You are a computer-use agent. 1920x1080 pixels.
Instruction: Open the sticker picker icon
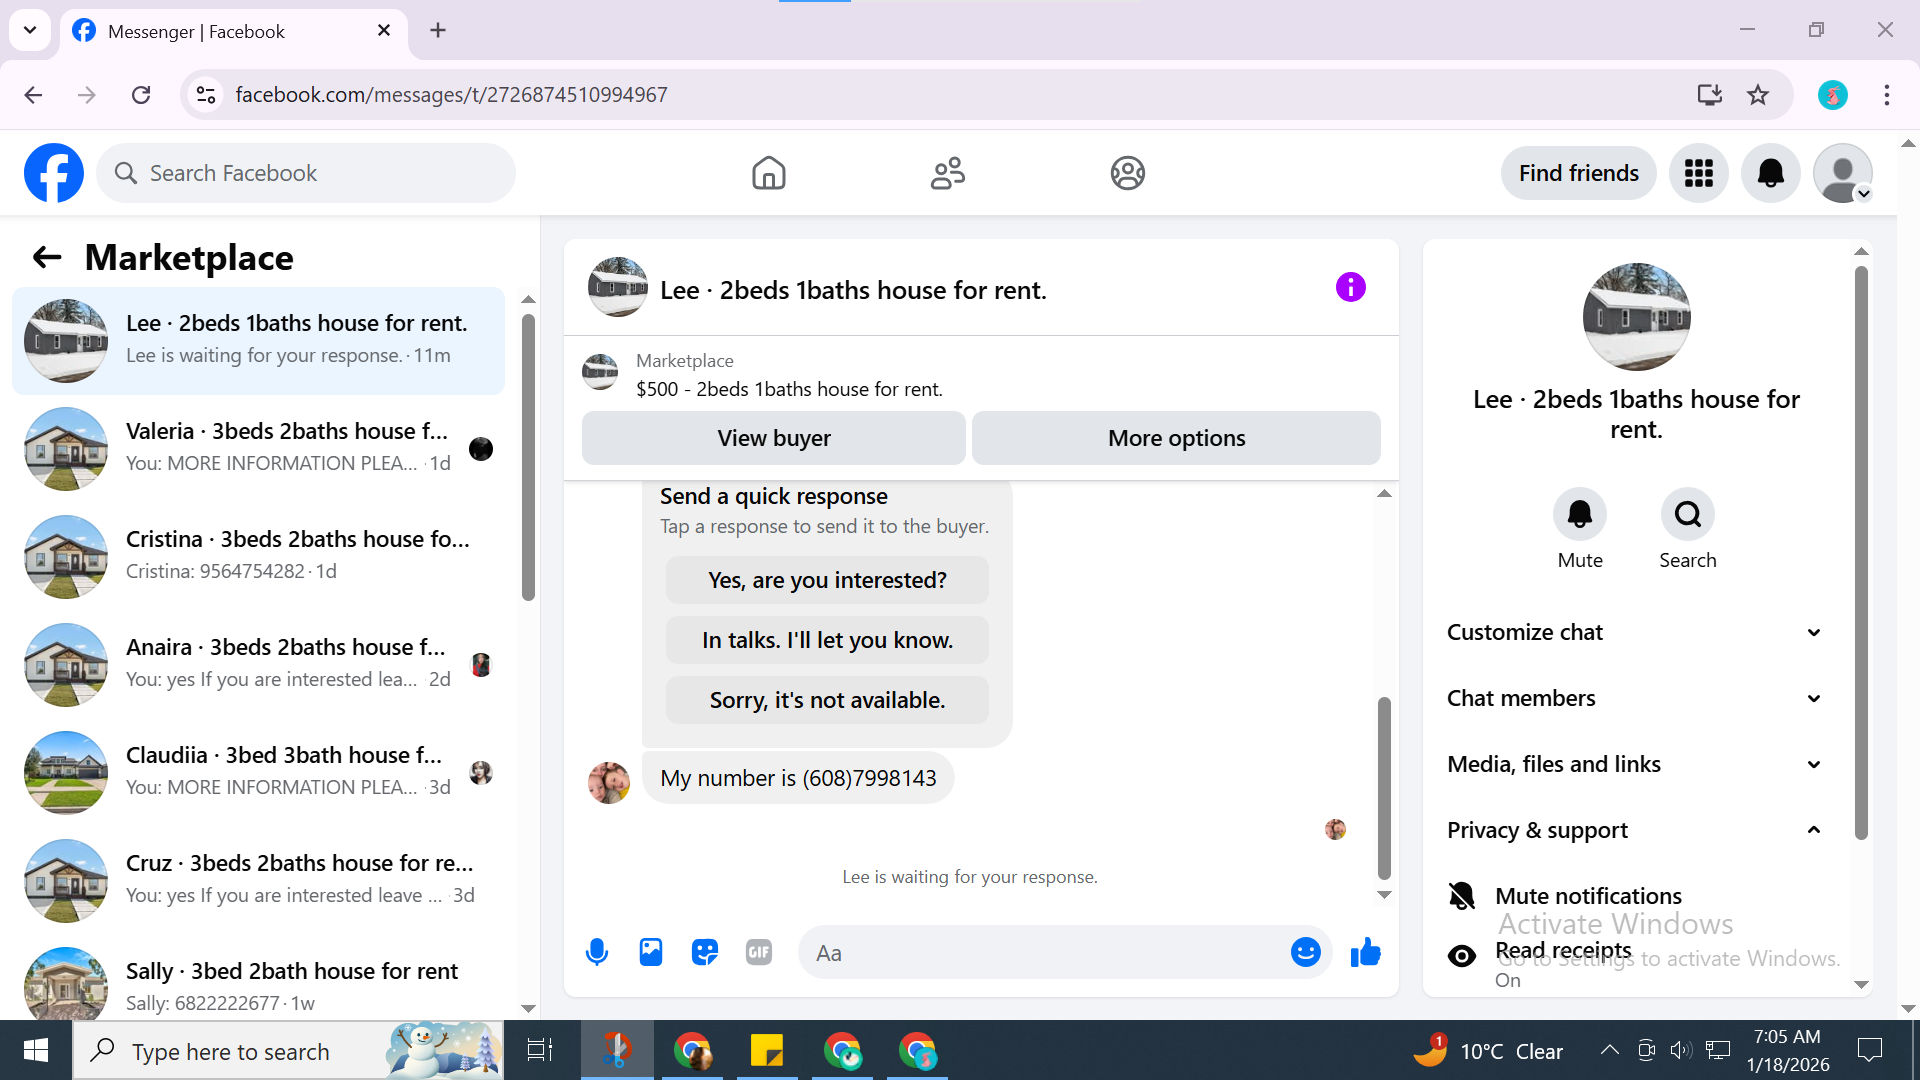(705, 952)
